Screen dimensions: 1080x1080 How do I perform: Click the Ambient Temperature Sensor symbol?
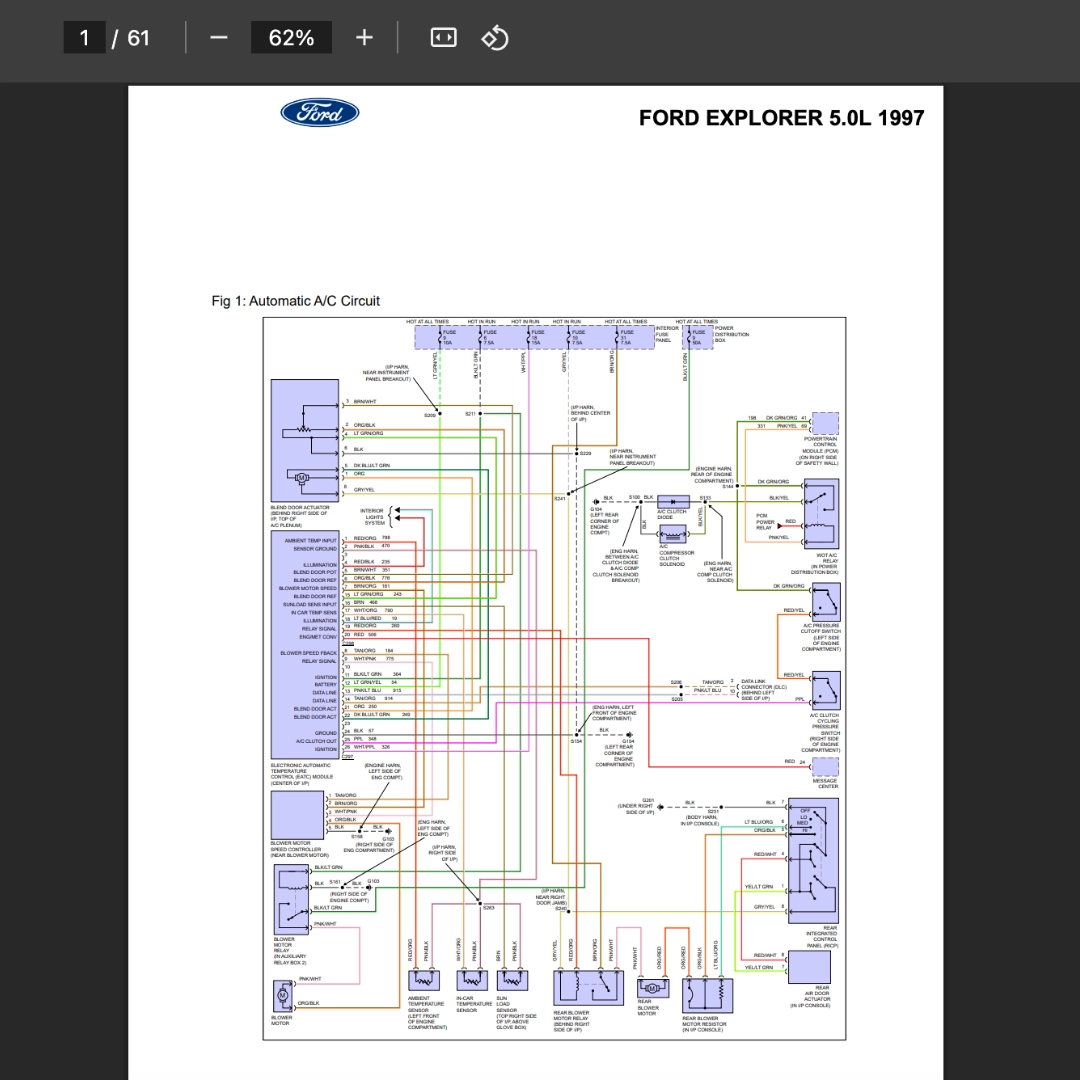coord(424,980)
